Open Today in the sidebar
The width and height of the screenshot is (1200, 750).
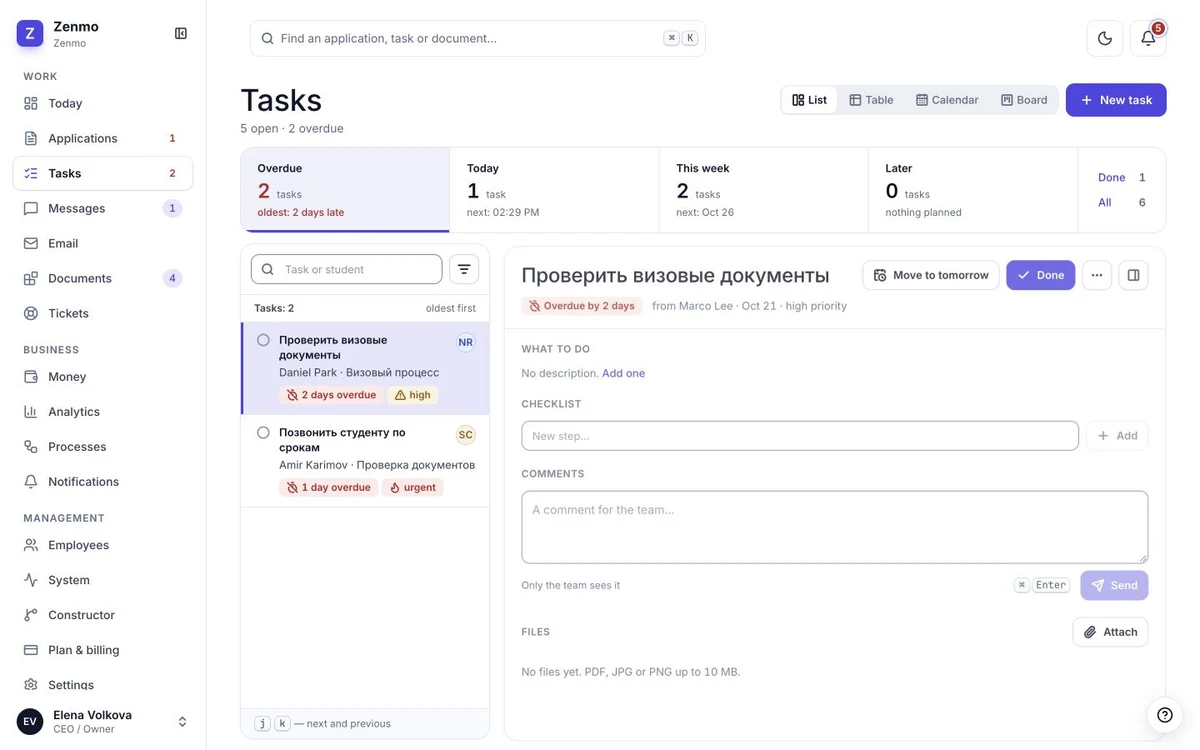coord(102,103)
